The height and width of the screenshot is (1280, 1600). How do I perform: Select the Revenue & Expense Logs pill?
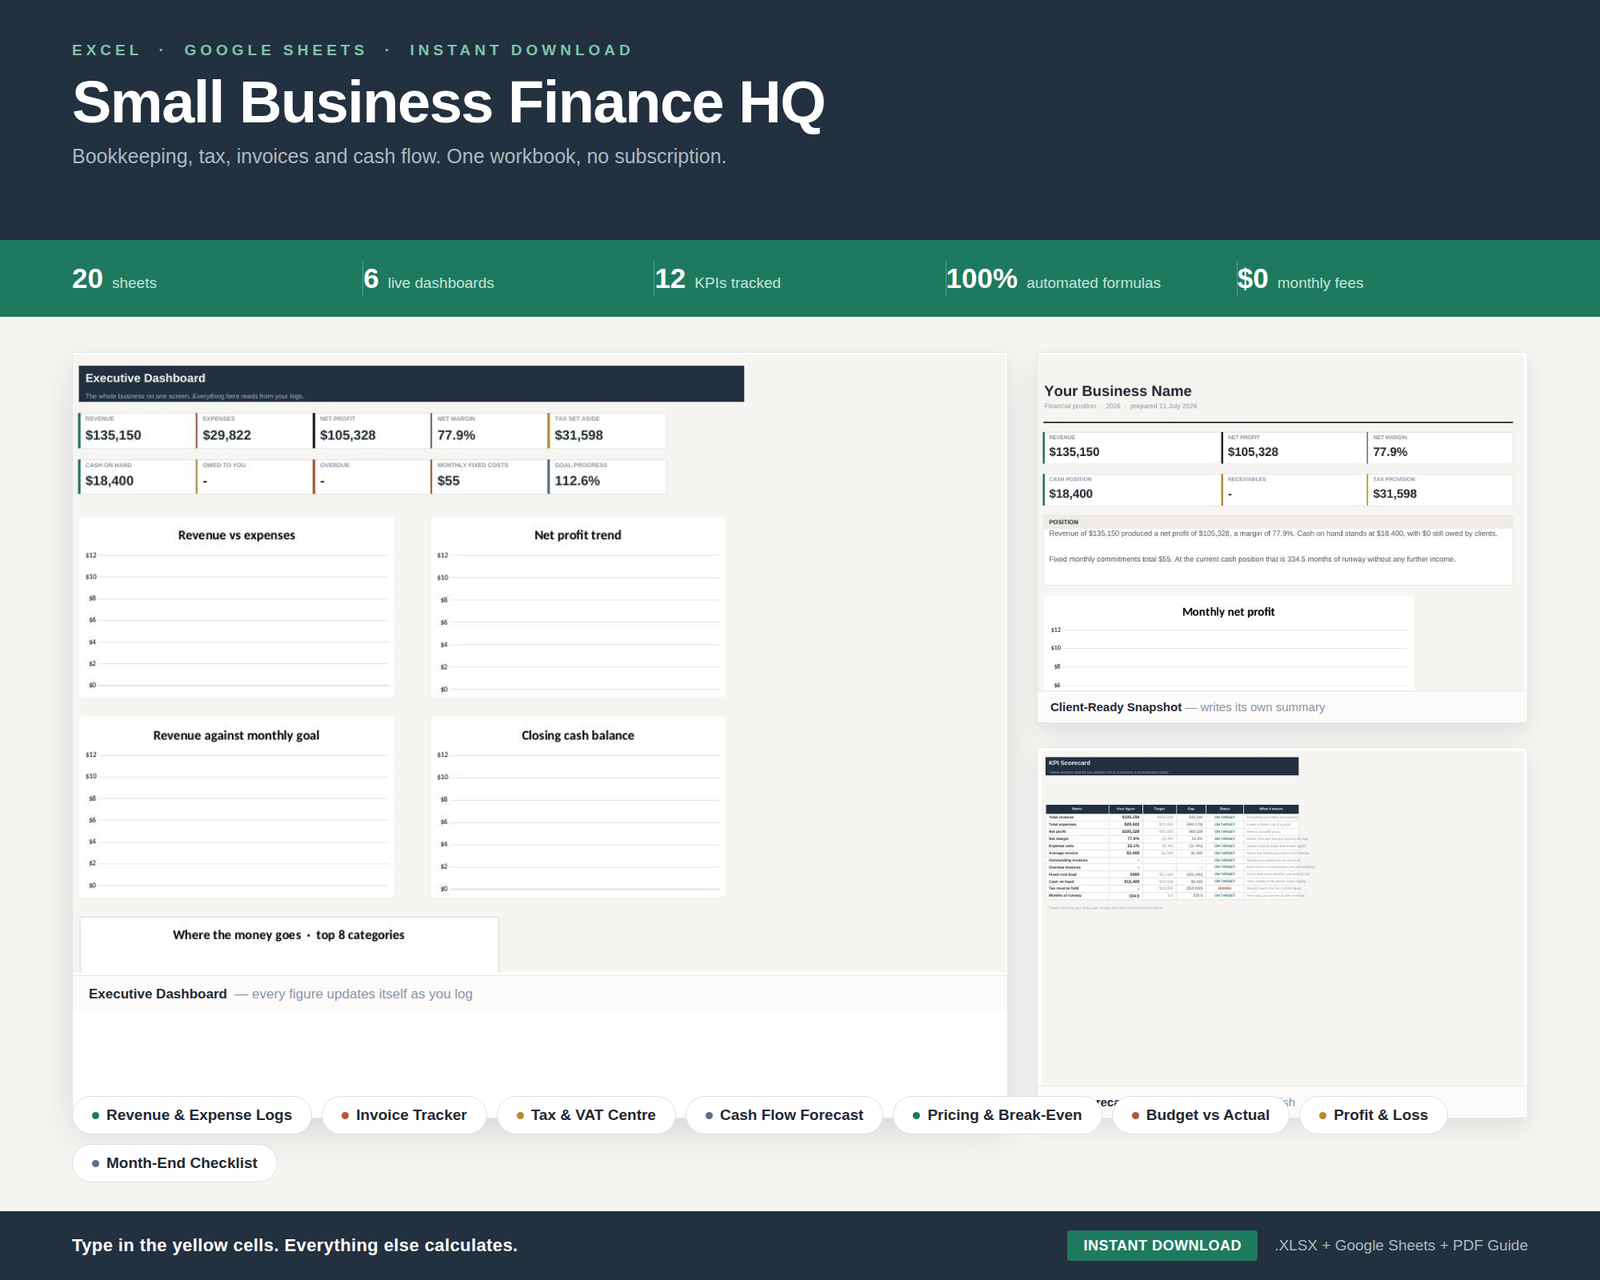192,1115
